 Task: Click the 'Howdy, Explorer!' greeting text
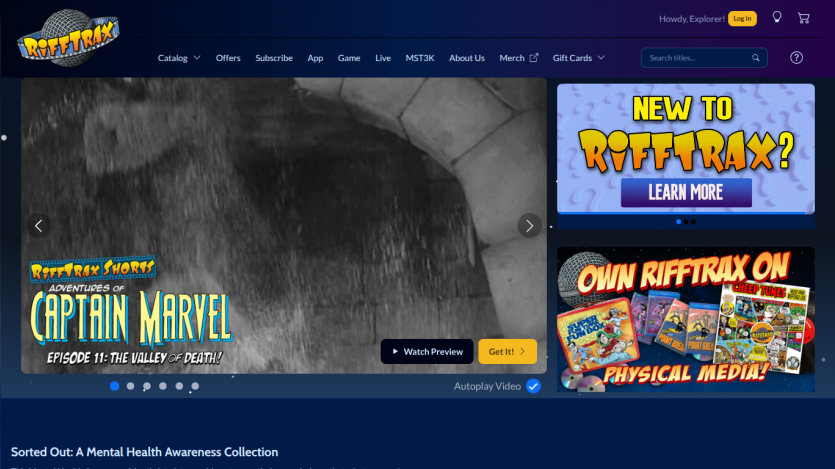[x=692, y=19]
